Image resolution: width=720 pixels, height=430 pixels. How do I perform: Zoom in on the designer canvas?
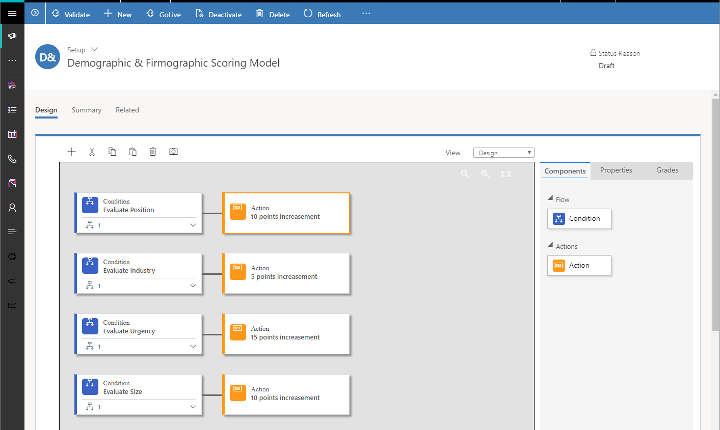pyautogui.click(x=485, y=174)
